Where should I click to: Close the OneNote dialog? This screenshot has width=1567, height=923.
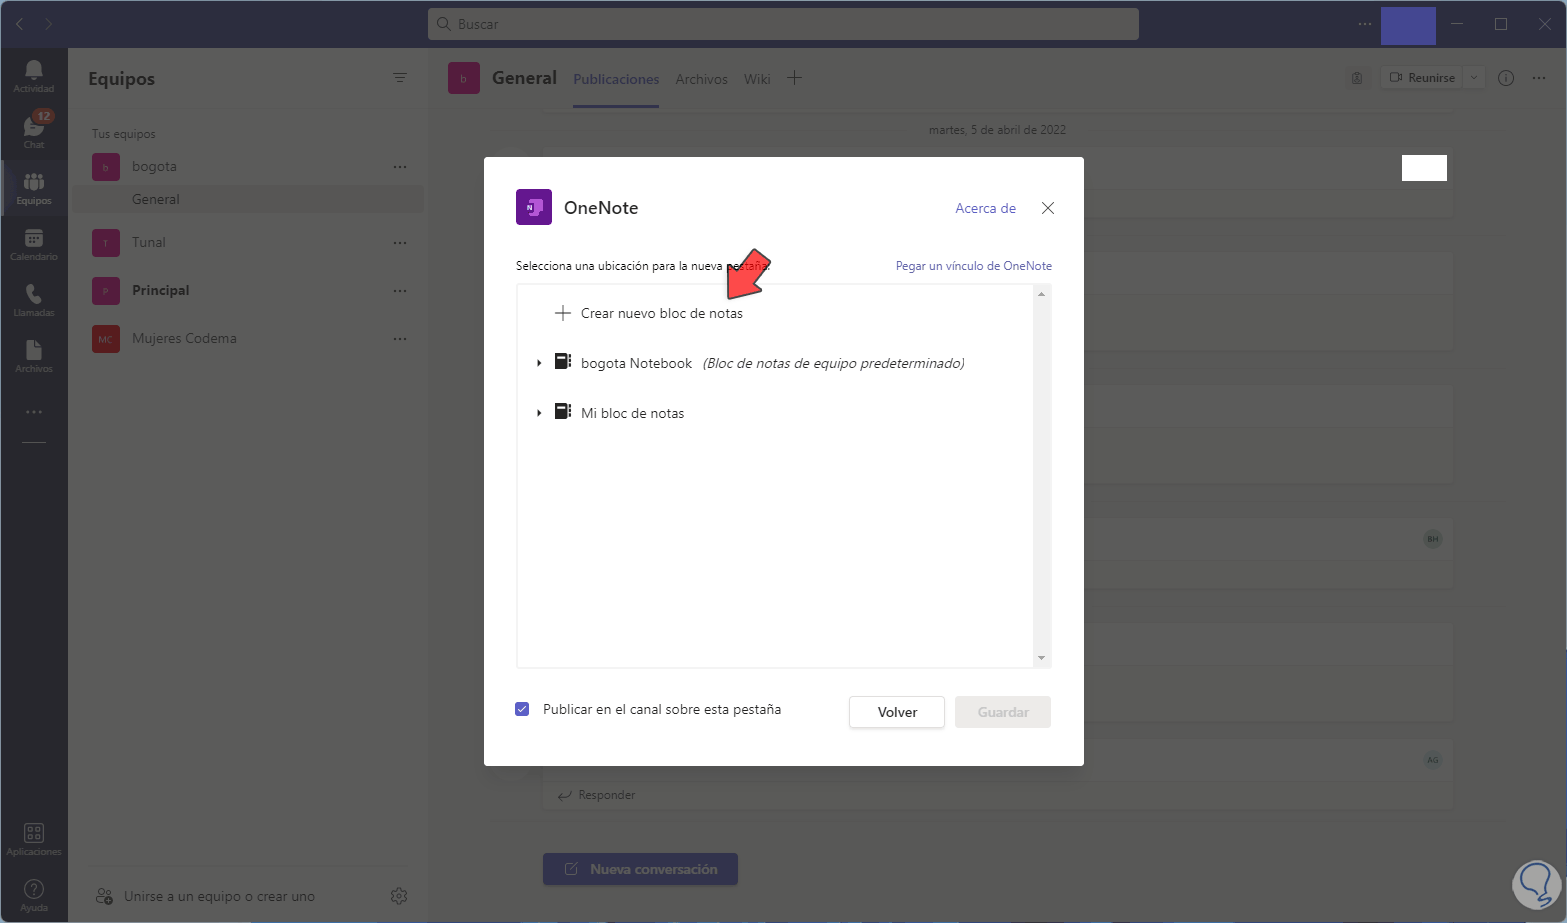click(x=1048, y=208)
